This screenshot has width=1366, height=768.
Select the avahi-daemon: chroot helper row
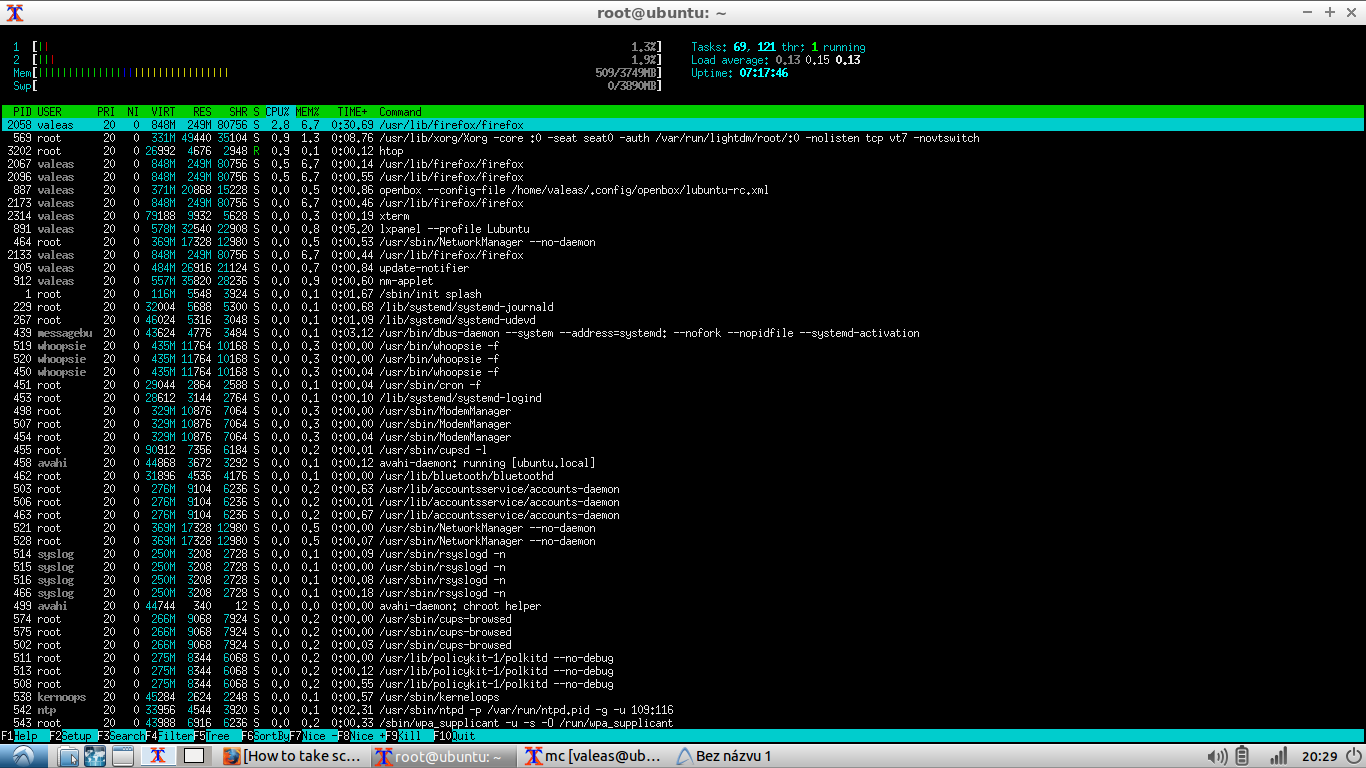pos(683,606)
